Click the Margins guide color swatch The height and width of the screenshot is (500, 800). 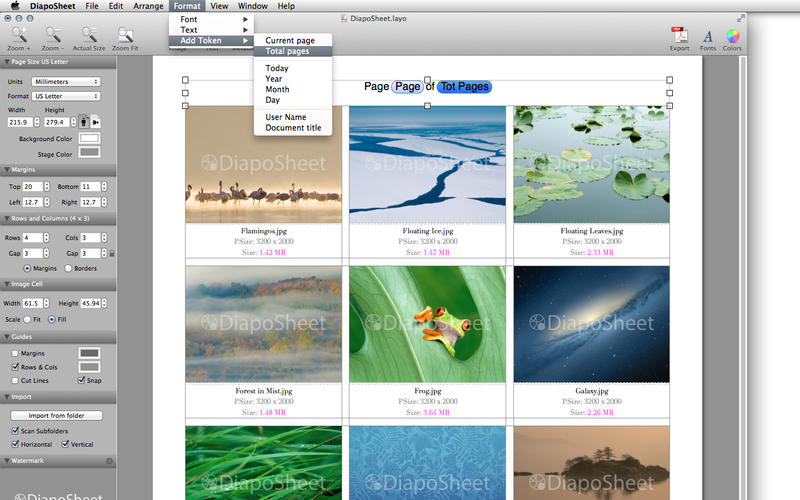click(89, 353)
